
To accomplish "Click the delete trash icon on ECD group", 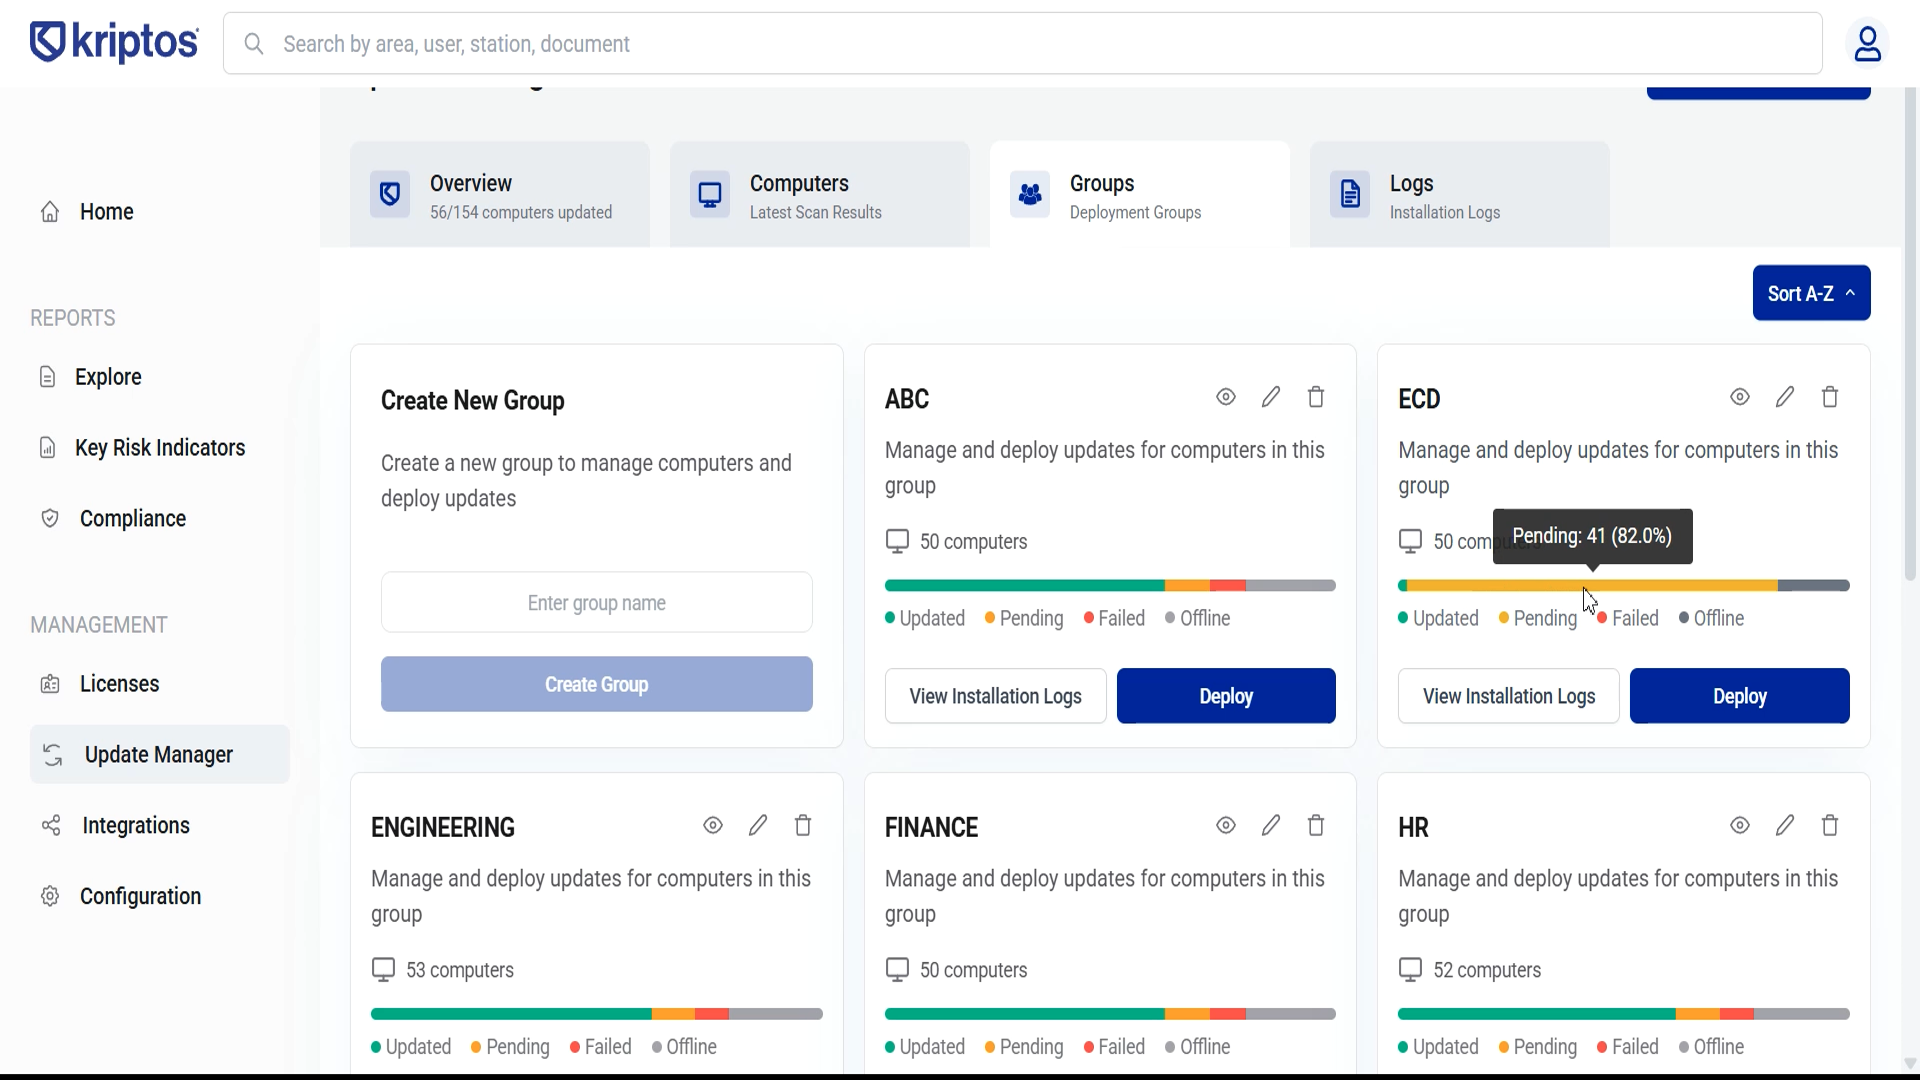I will pyautogui.click(x=1829, y=397).
